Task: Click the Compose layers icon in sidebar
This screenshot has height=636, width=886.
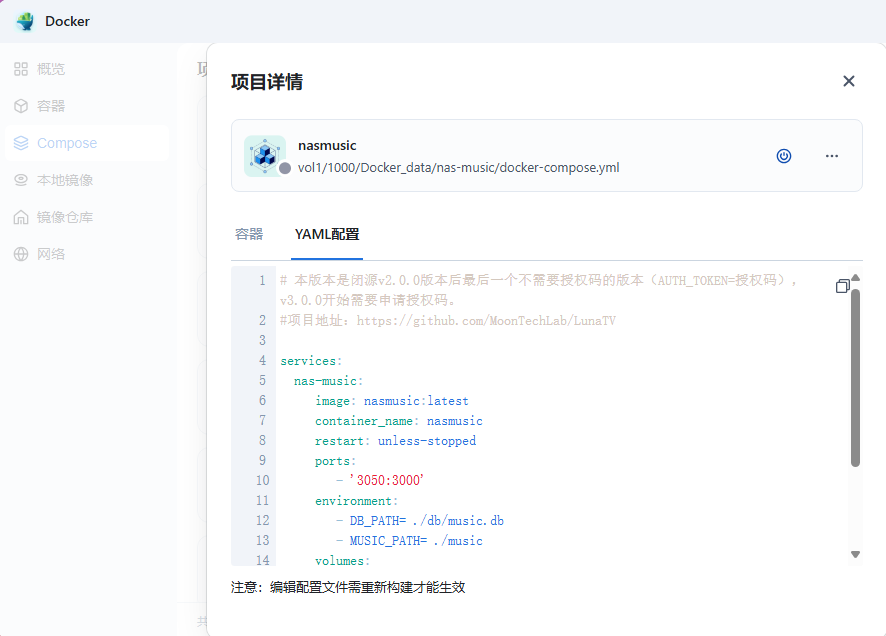Action: 21,143
